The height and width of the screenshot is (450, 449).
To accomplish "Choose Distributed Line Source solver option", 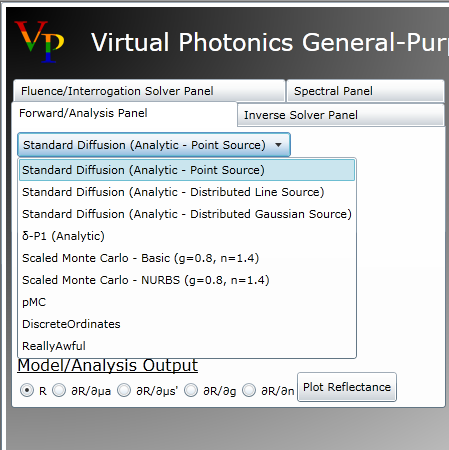I will point(187,192).
